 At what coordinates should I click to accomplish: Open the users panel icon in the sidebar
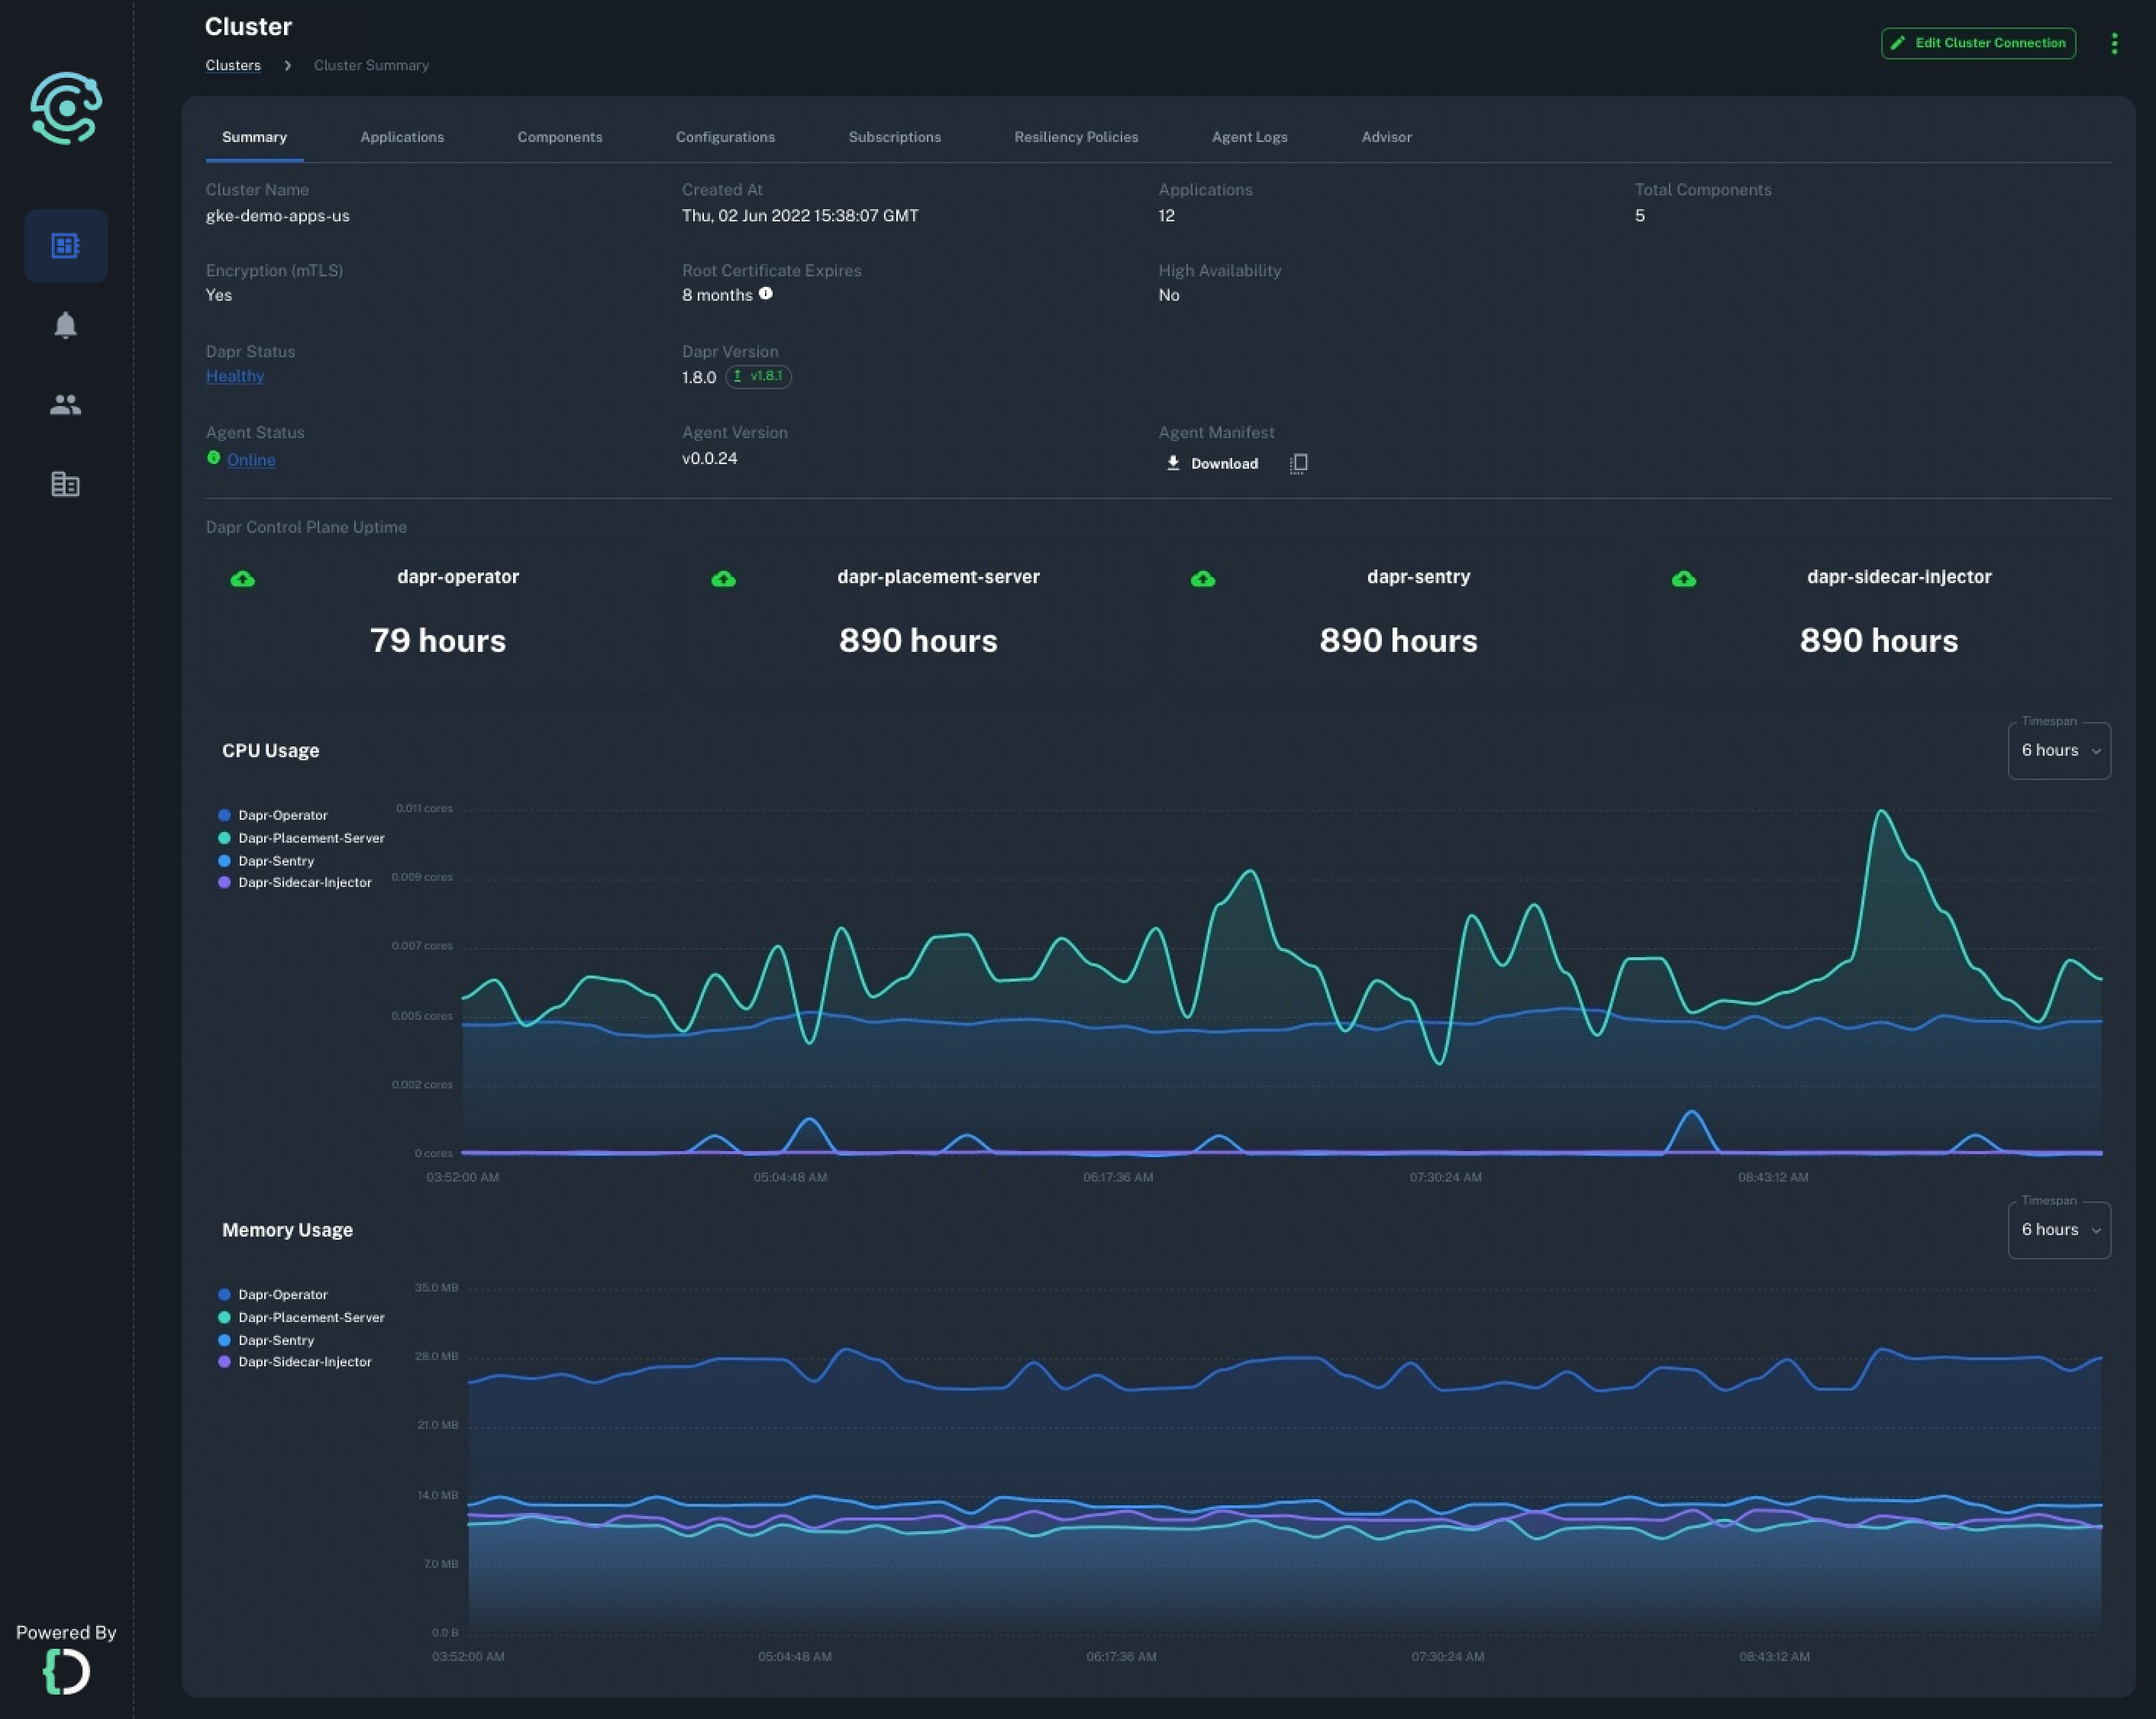point(65,404)
